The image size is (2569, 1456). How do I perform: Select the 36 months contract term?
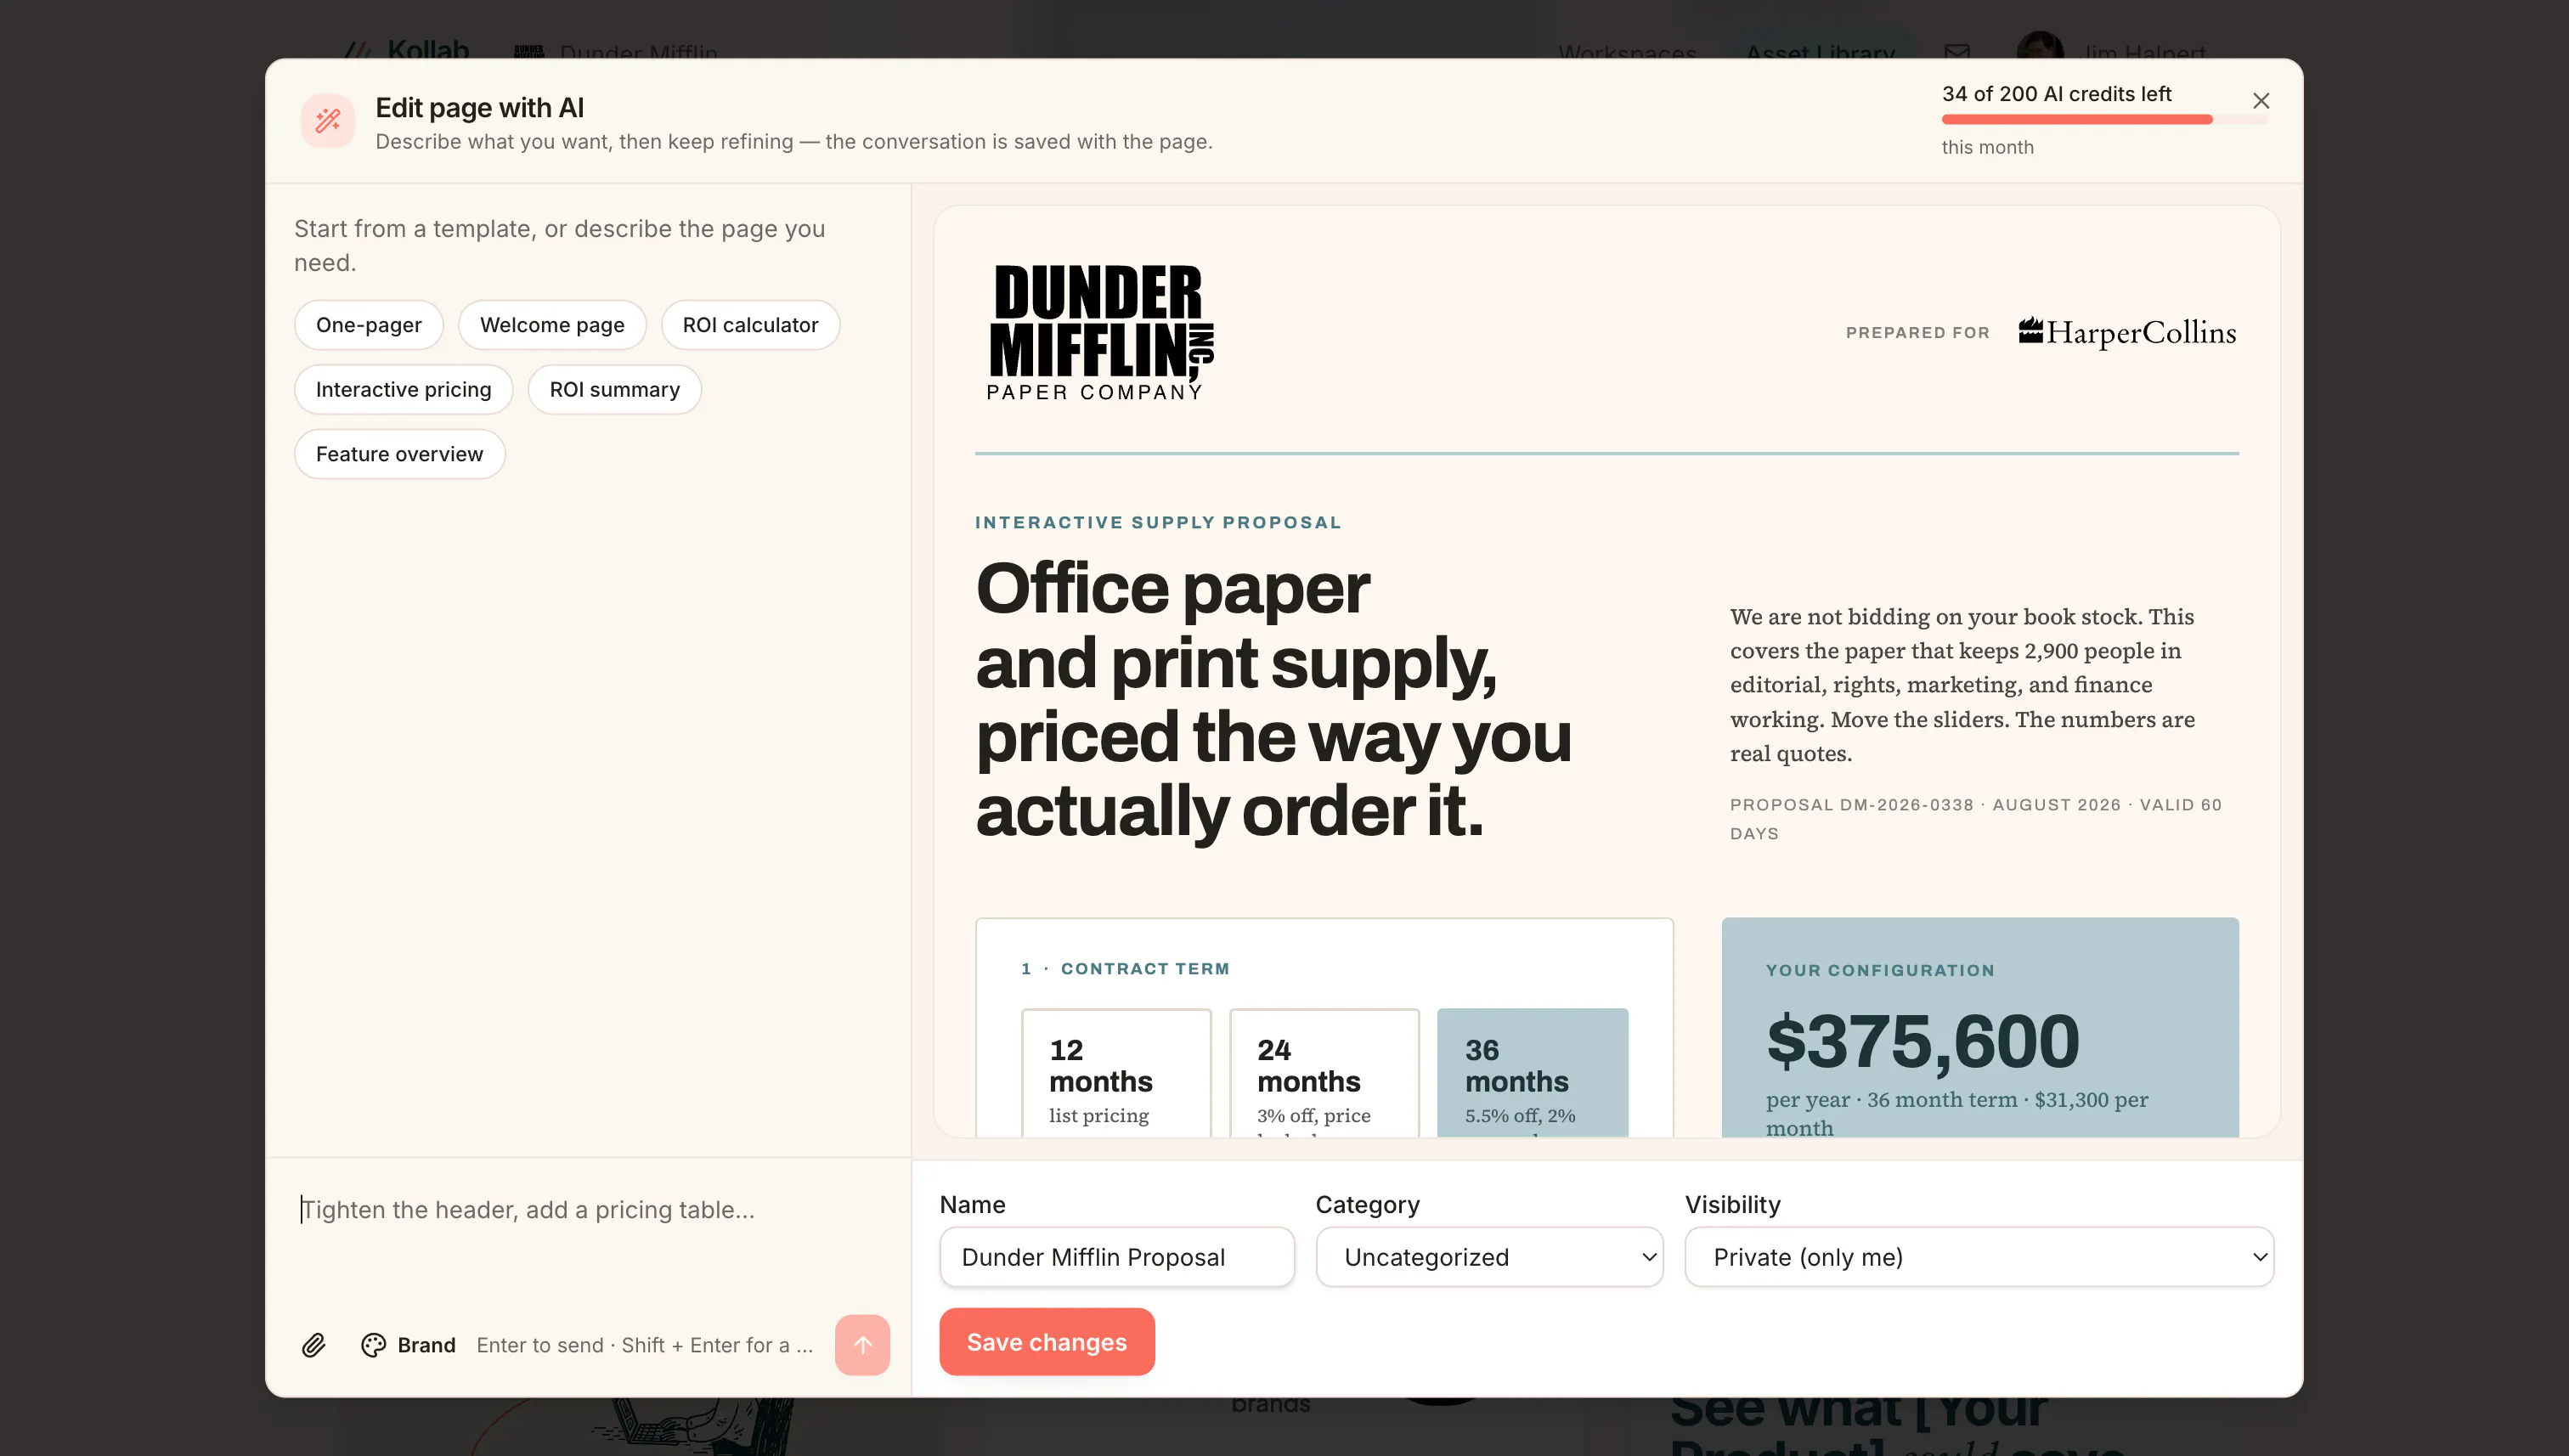pos(1532,1072)
